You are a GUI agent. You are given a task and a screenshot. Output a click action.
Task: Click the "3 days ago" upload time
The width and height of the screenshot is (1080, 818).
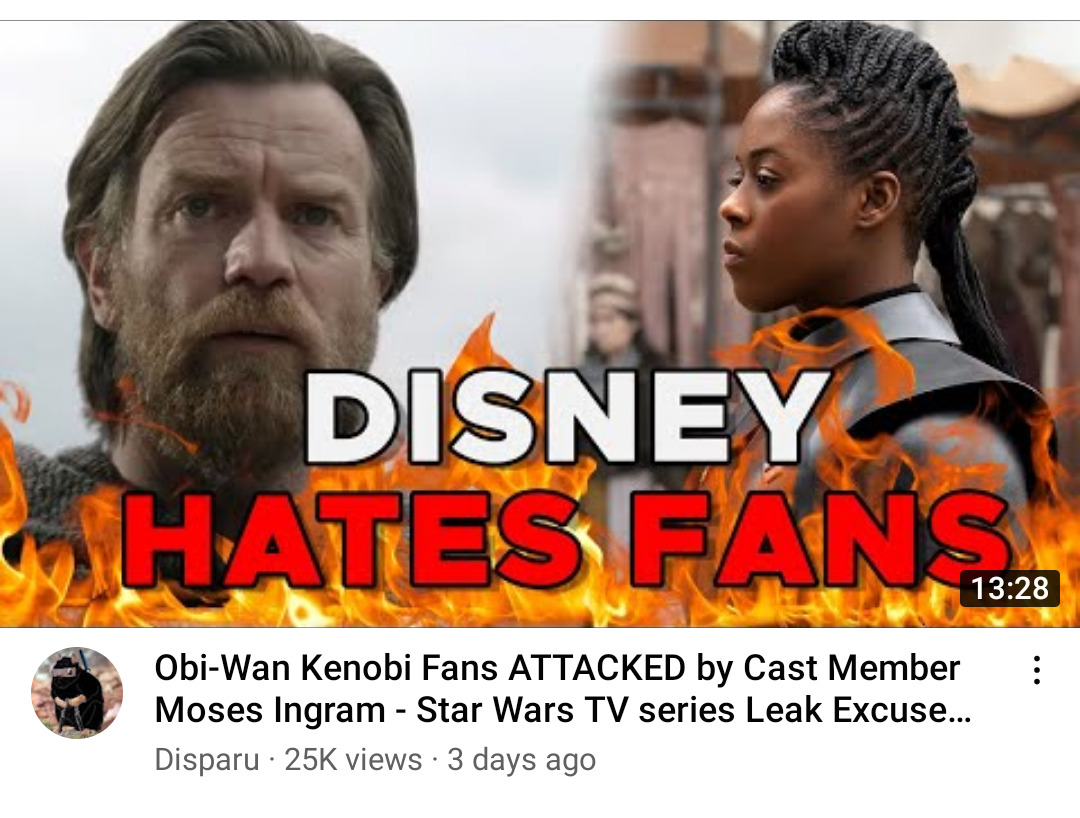tap(521, 760)
